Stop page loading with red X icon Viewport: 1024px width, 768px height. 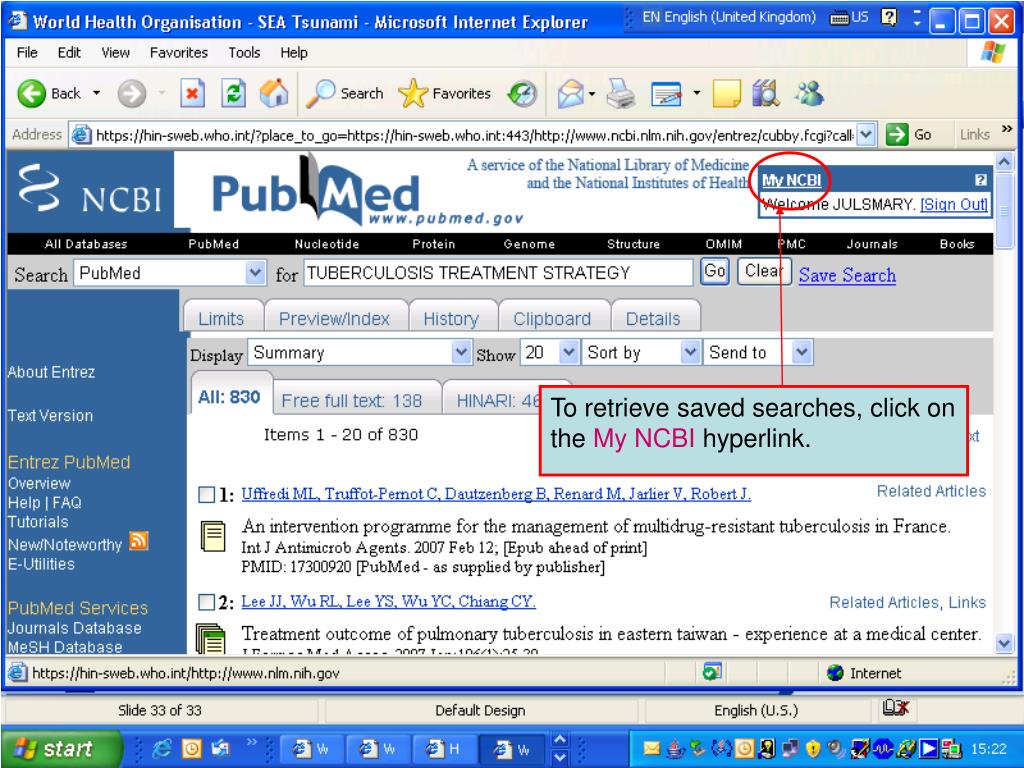point(192,93)
